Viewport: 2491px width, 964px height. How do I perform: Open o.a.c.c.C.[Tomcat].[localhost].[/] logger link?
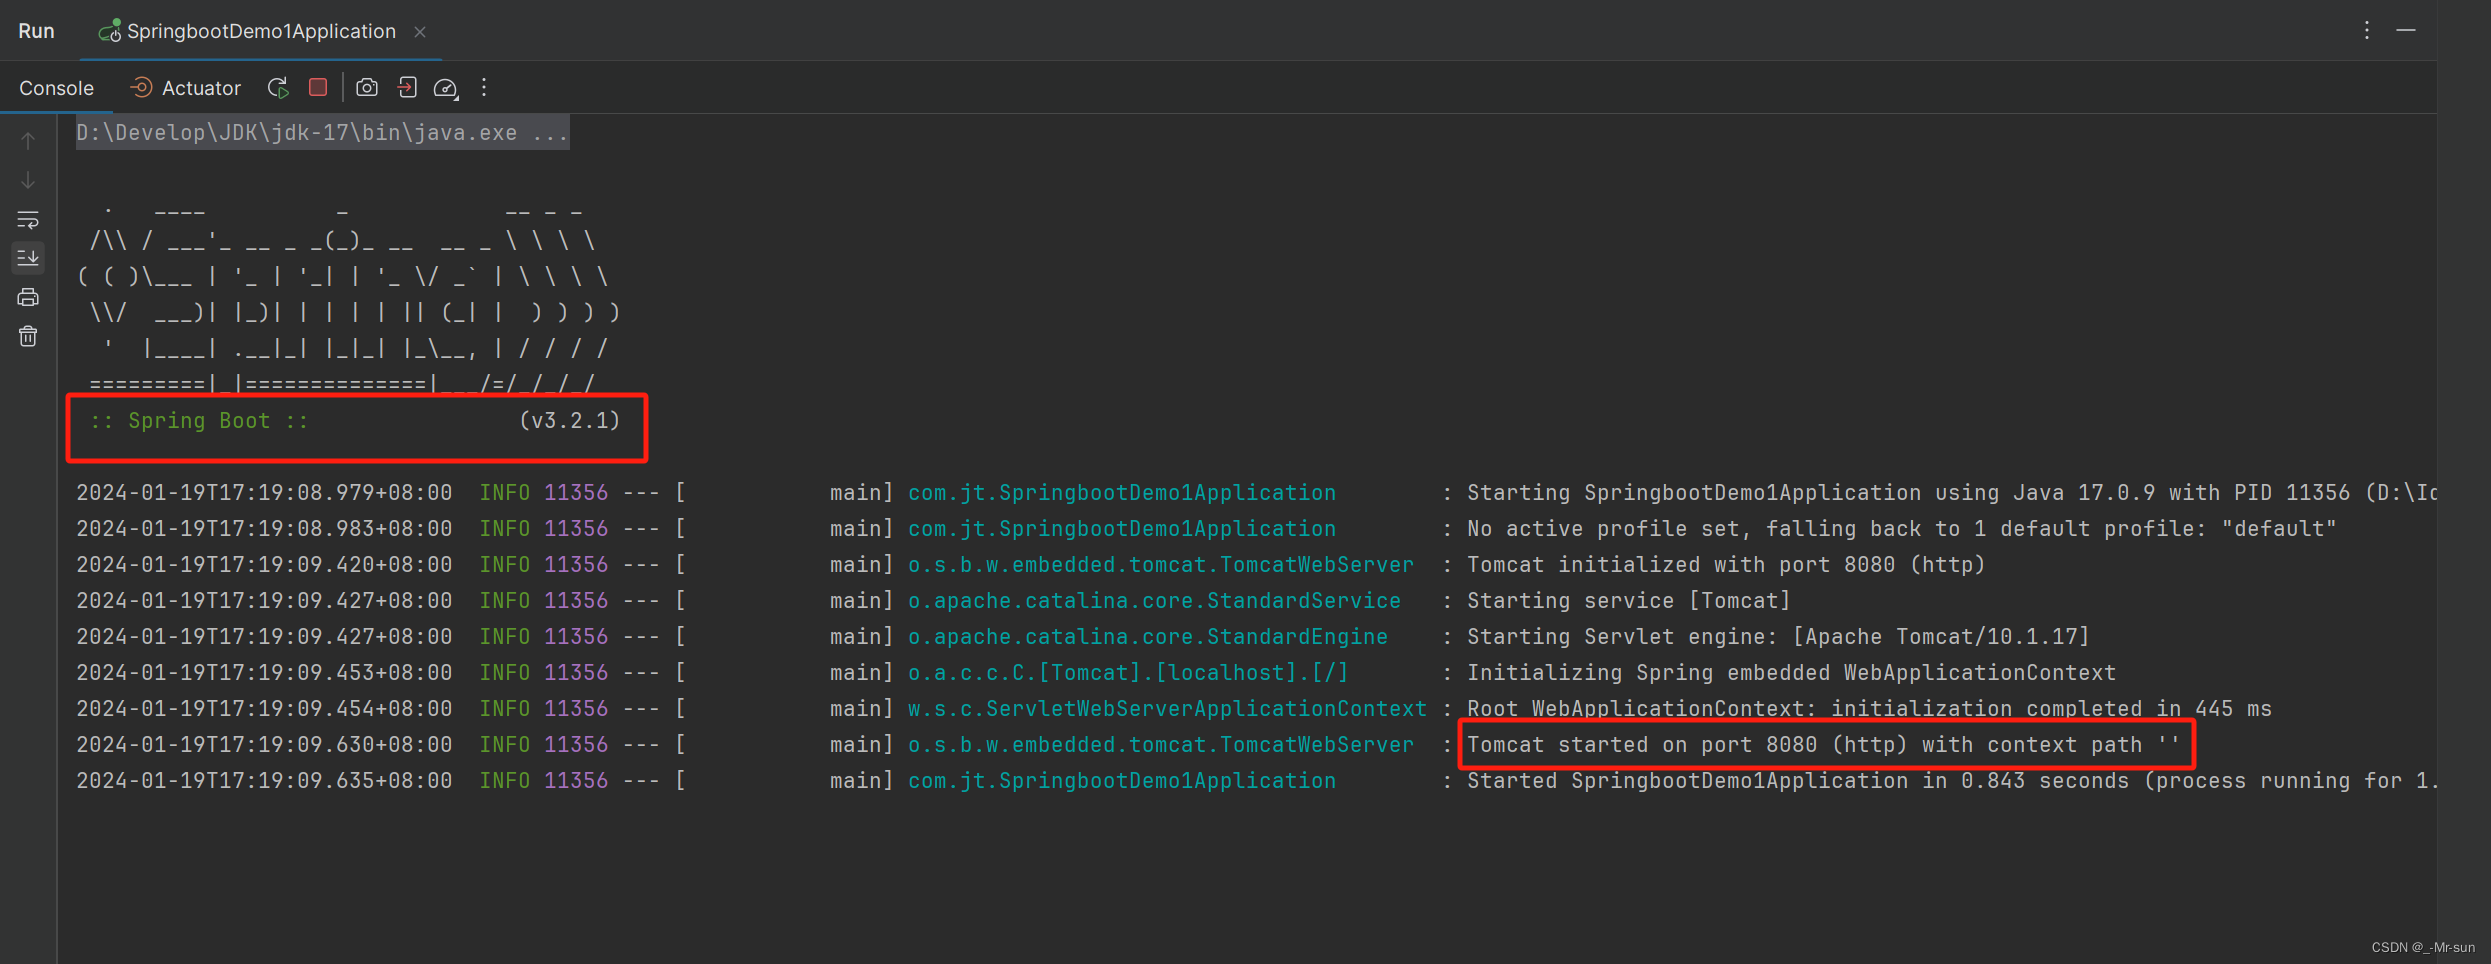pos(1128,673)
